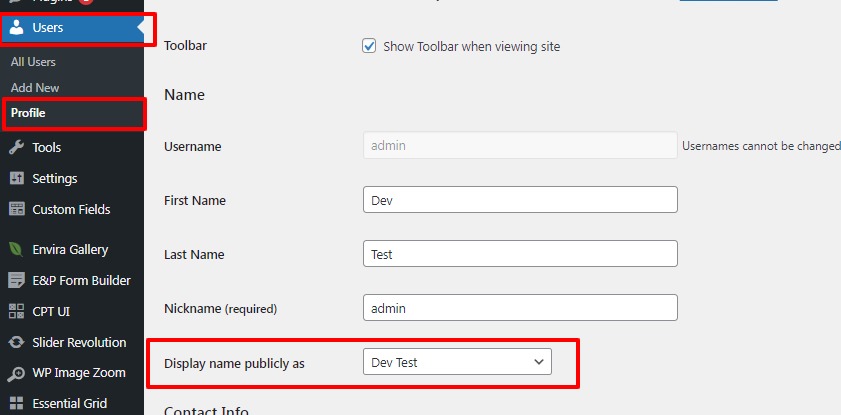
Task: Click the CPT UI icon
Action: (x=16, y=311)
